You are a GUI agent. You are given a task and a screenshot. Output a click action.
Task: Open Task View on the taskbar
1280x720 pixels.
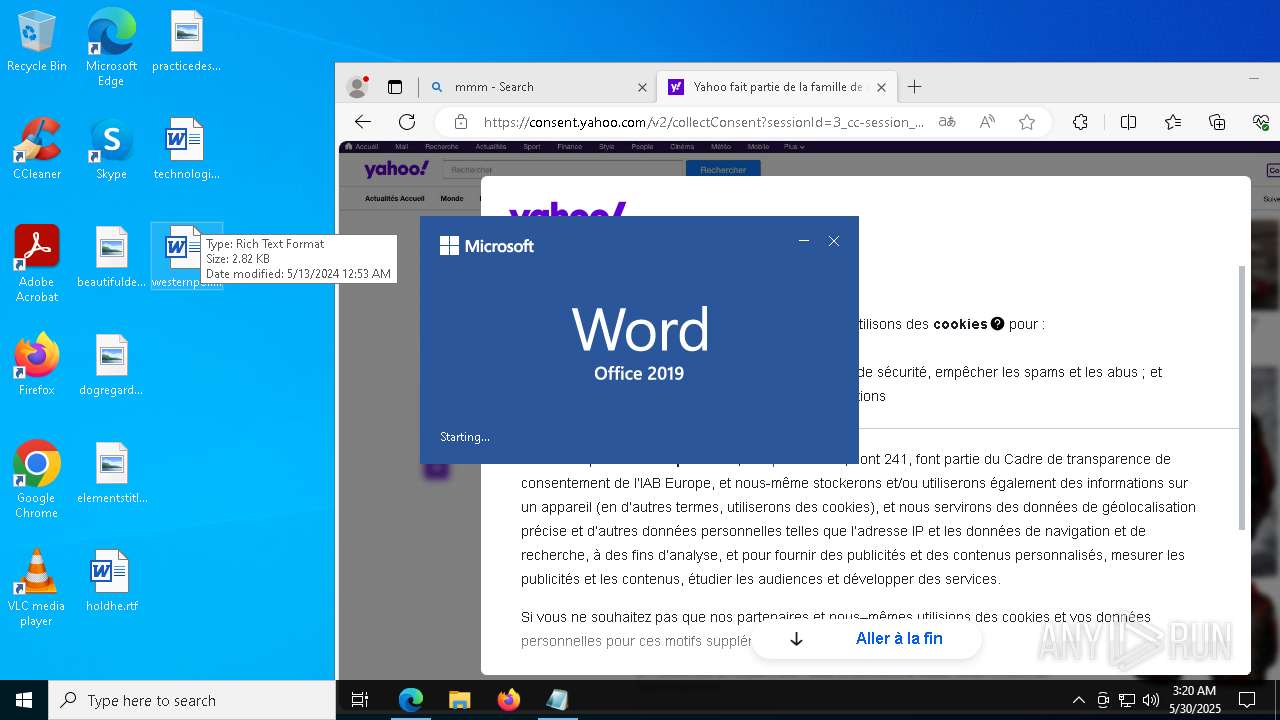[360, 700]
